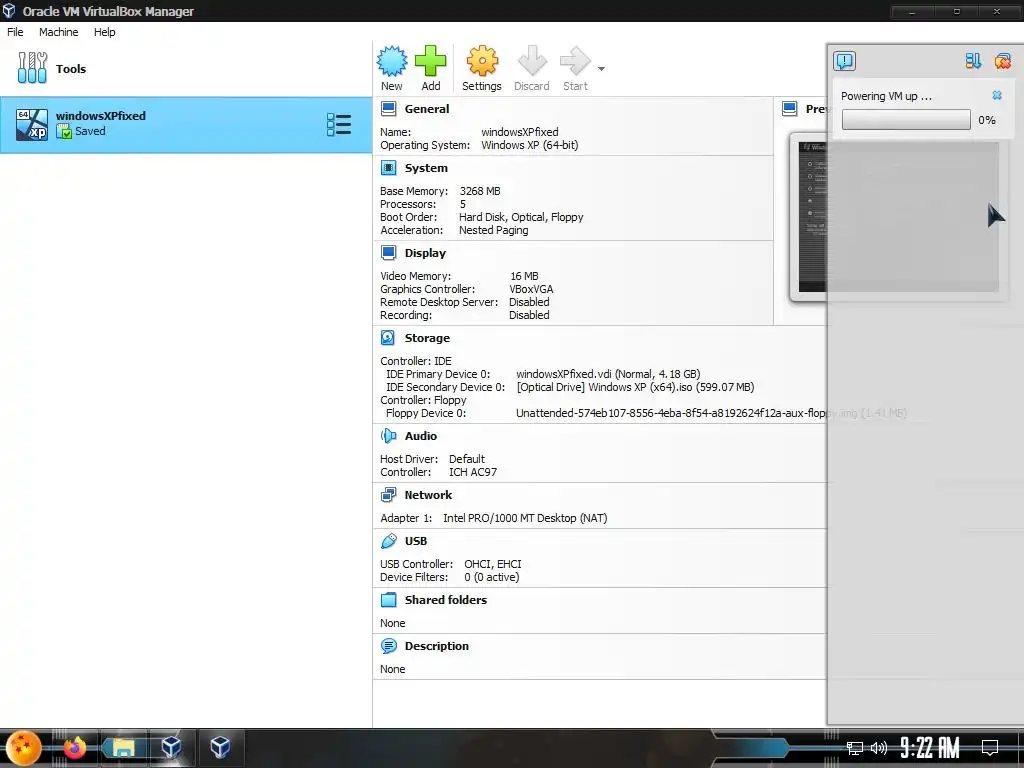Screen dimensions: 1024x768
Task: Click boot order Hard Disk, Optical, Floppy
Action: pyautogui.click(x=521, y=217)
